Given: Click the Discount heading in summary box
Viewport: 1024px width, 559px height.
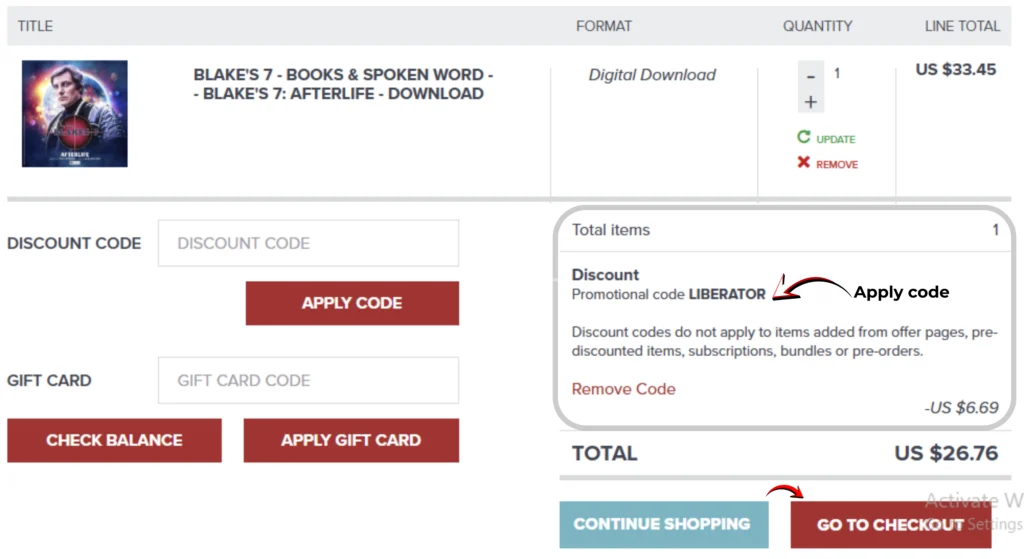Looking at the screenshot, I should click(605, 275).
